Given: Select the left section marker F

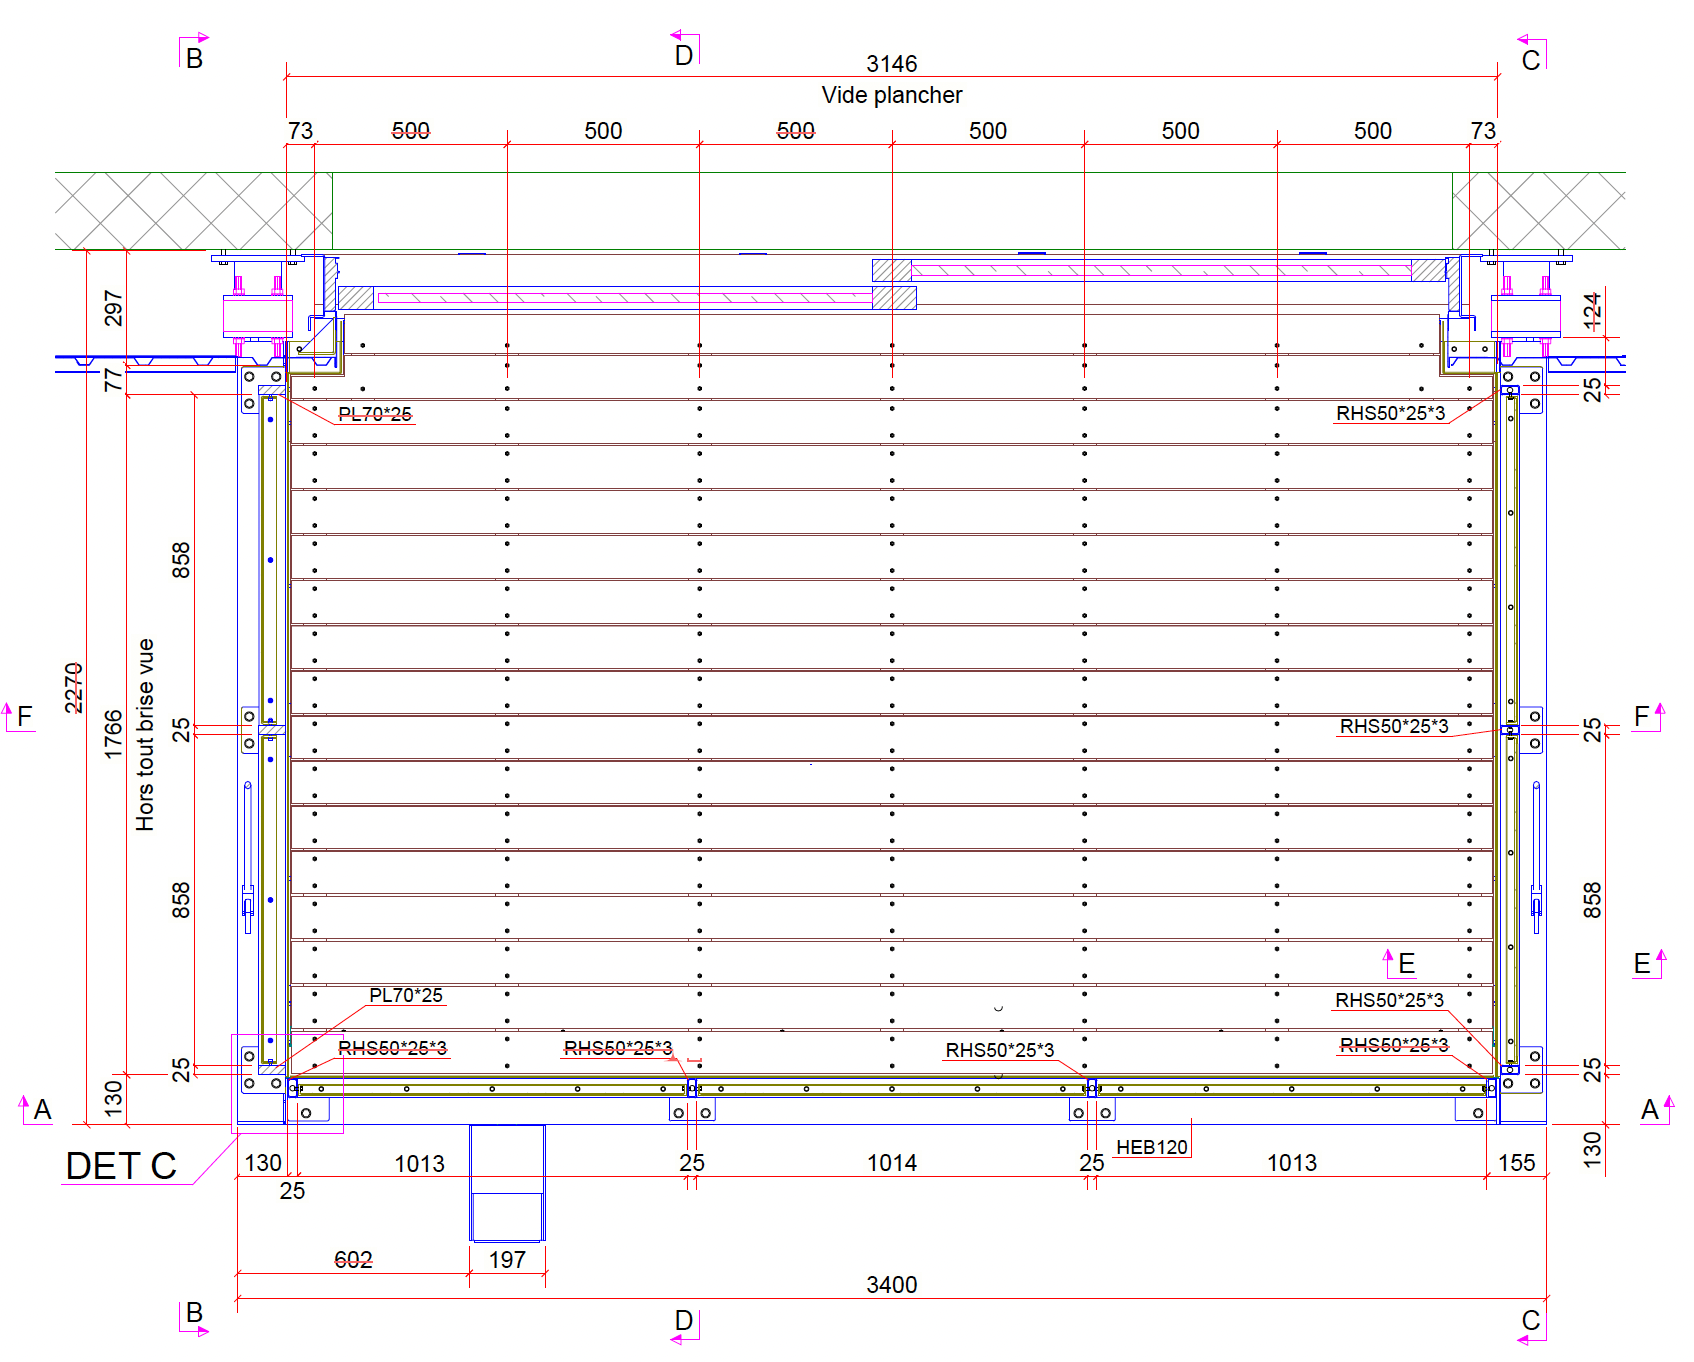Looking at the screenshot, I should [24, 716].
